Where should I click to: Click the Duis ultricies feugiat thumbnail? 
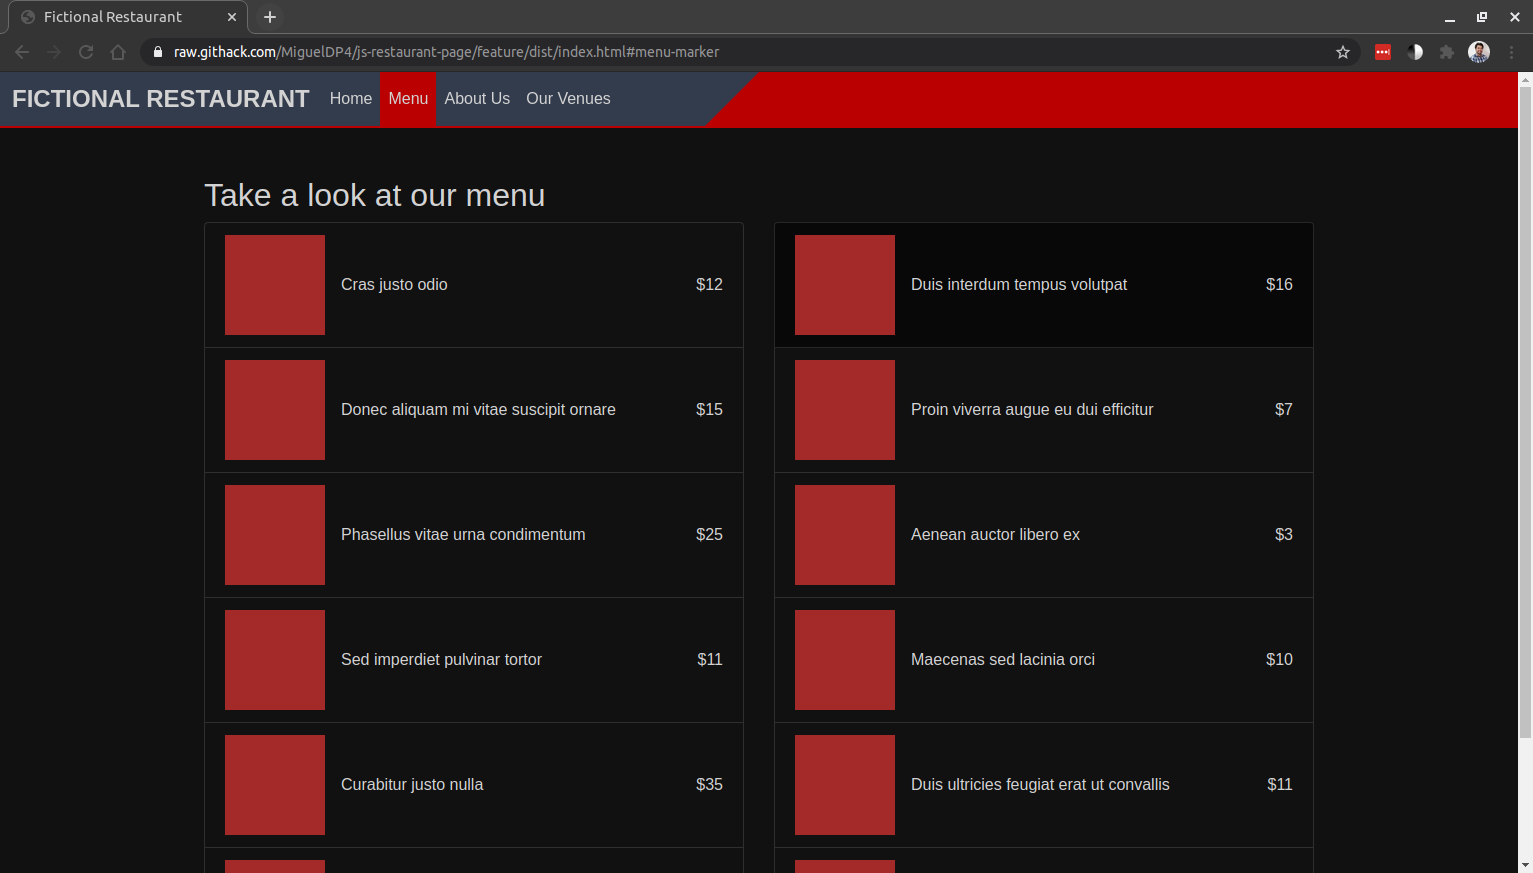[845, 785]
